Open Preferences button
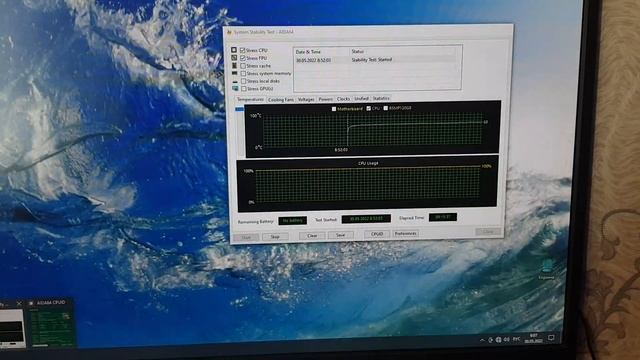The width and height of the screenshot is (640, 360). click(x=405, y=233)
